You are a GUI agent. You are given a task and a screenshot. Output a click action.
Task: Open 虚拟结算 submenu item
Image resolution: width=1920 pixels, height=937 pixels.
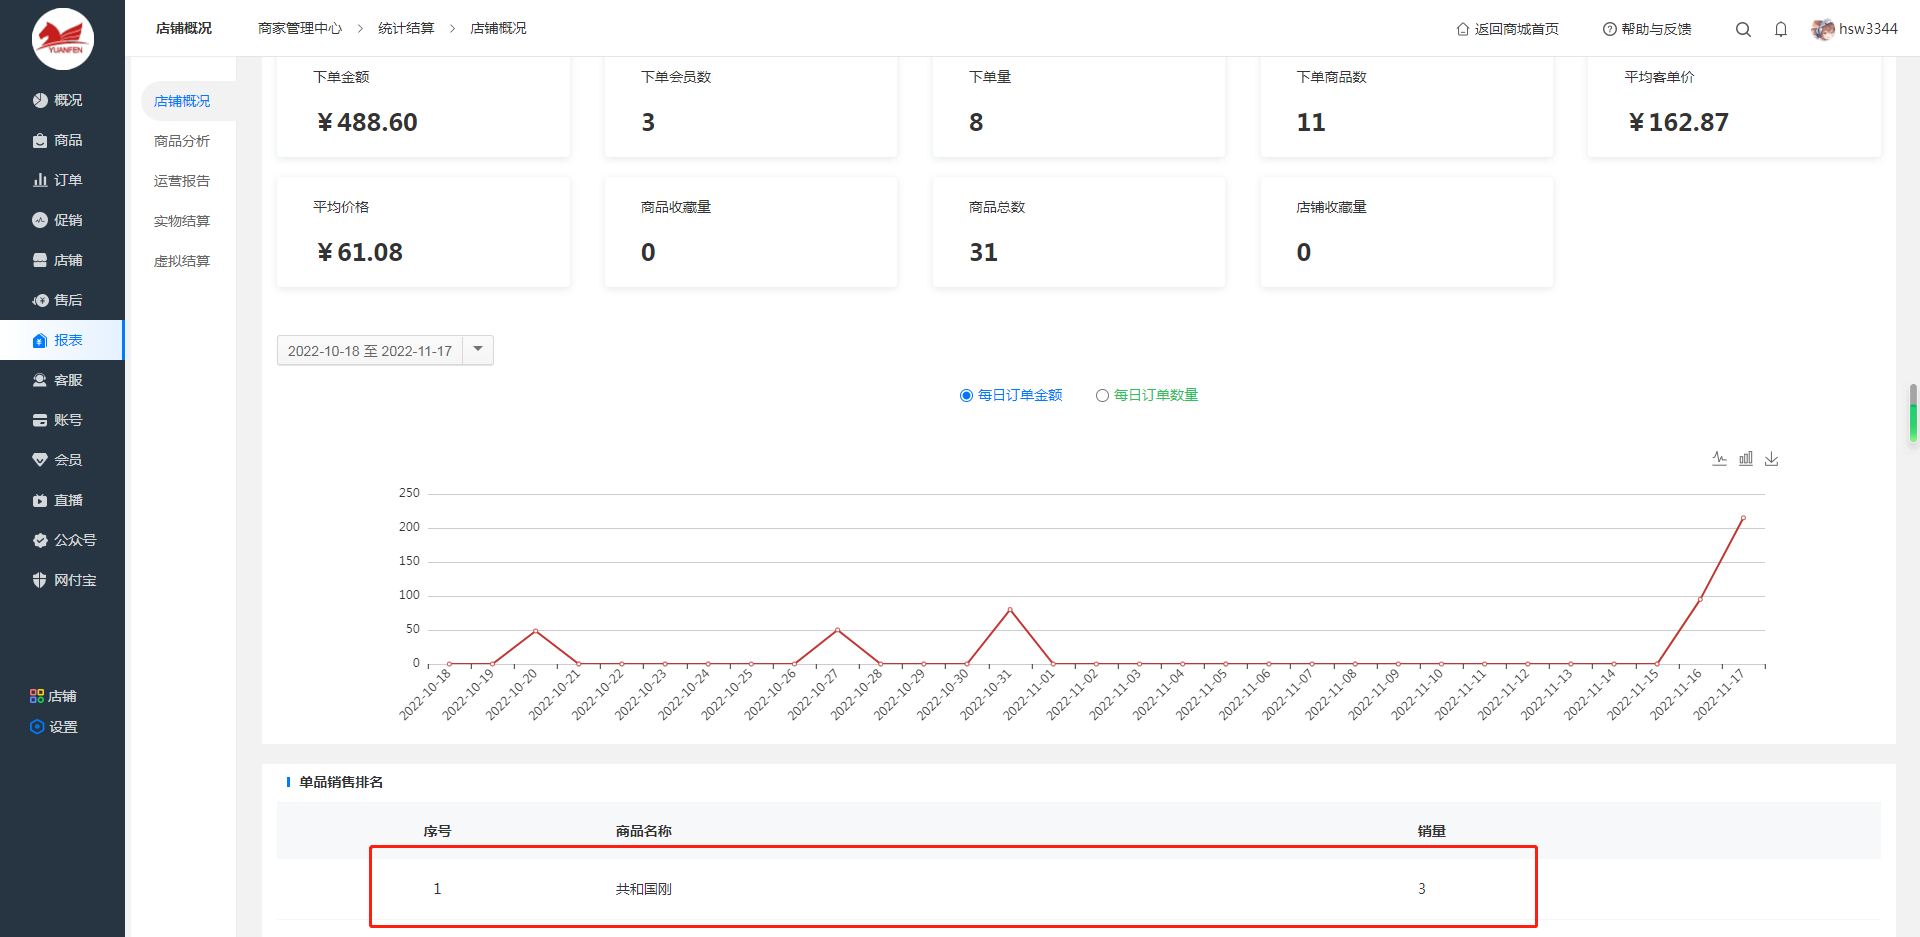coord(182,261)
